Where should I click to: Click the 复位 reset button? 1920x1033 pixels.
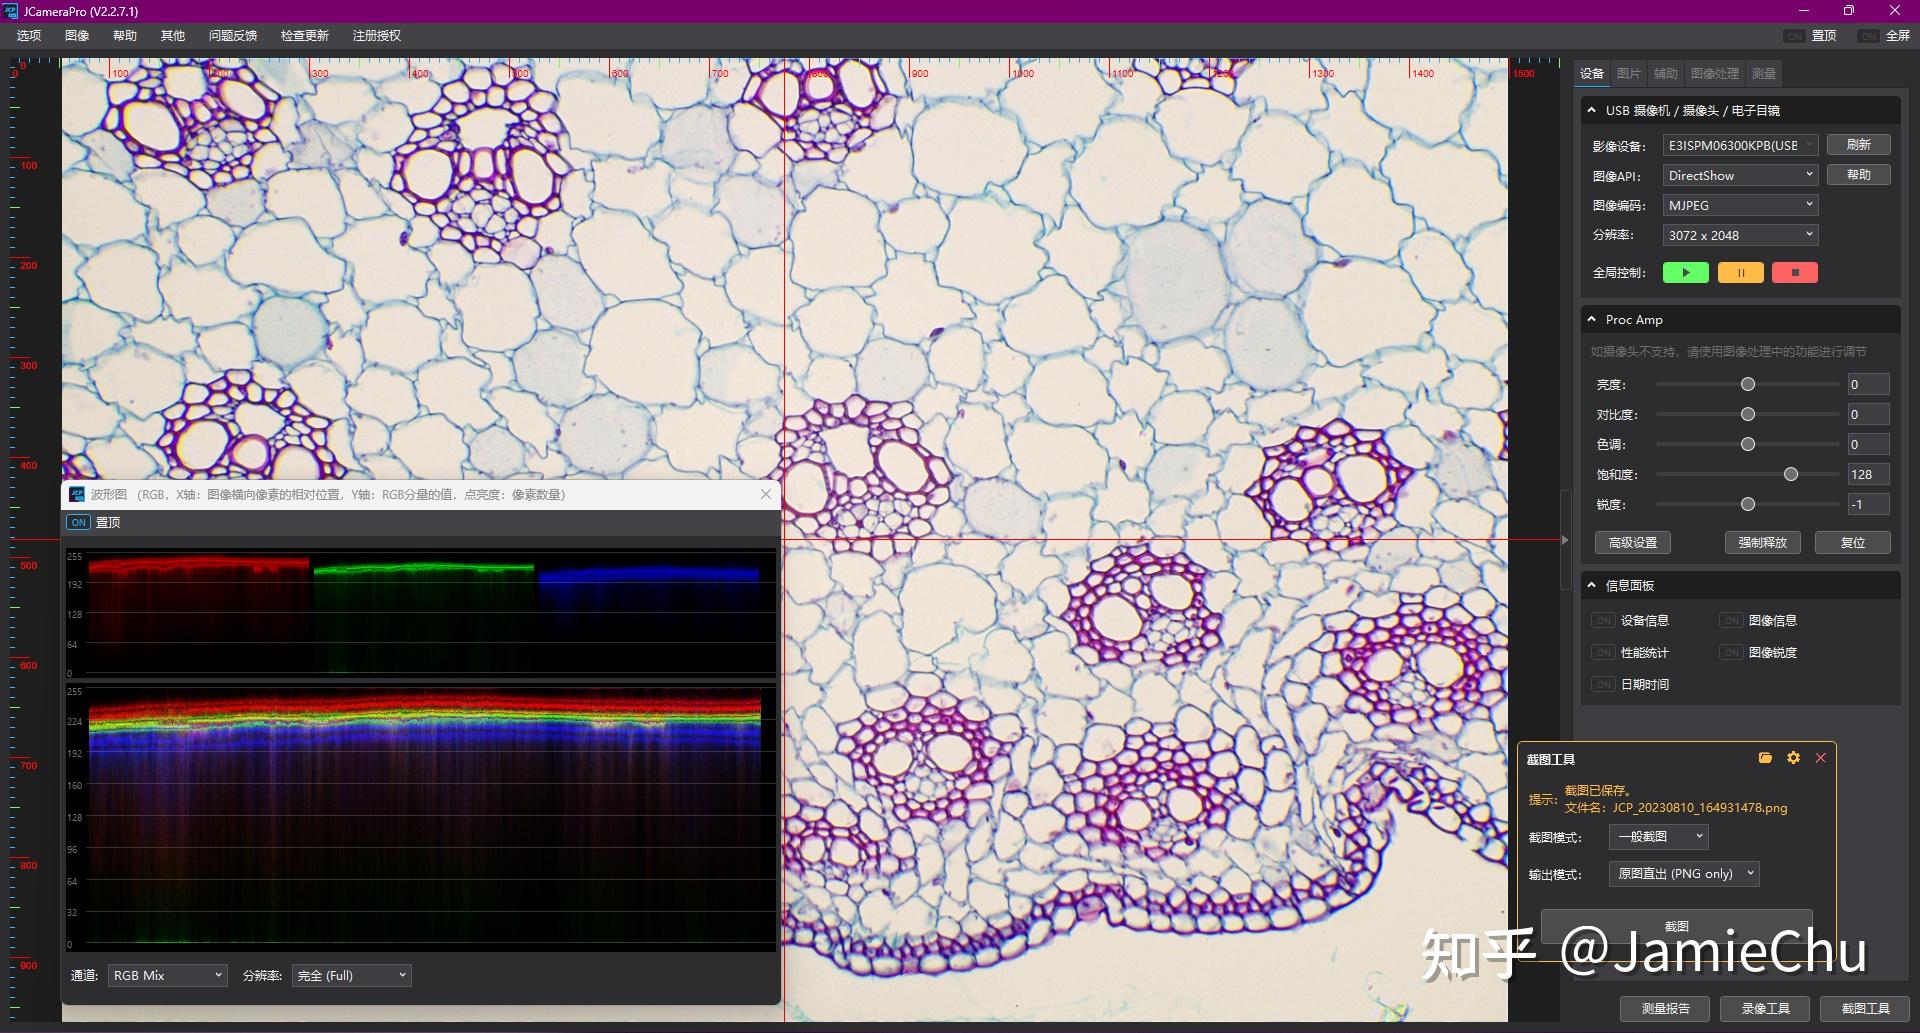1853,542
